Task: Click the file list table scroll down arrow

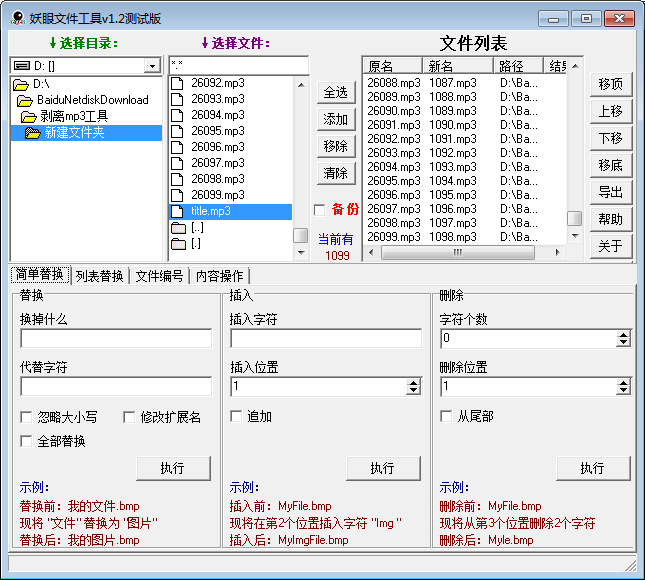Action: pos(575,236)
